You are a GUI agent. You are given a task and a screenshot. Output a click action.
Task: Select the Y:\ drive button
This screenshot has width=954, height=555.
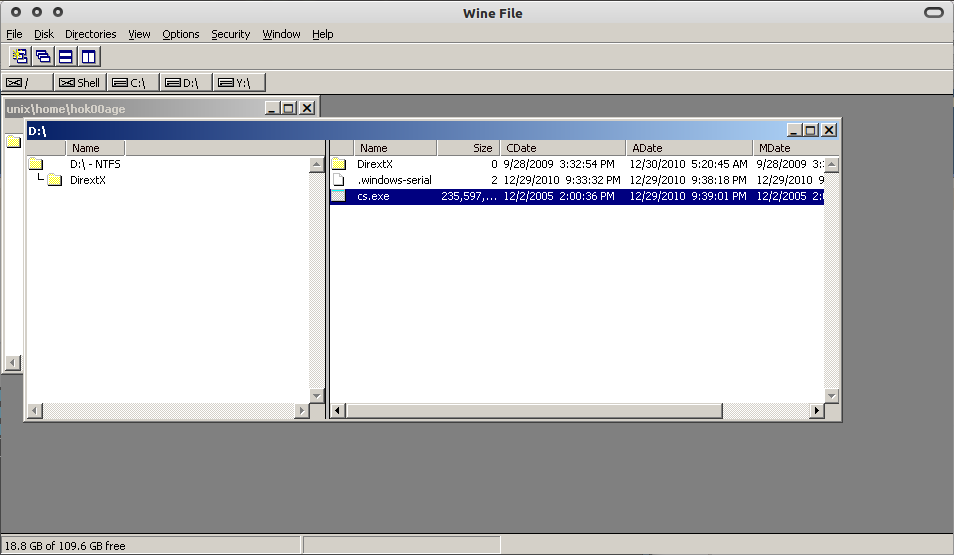(x=239, y=83)
